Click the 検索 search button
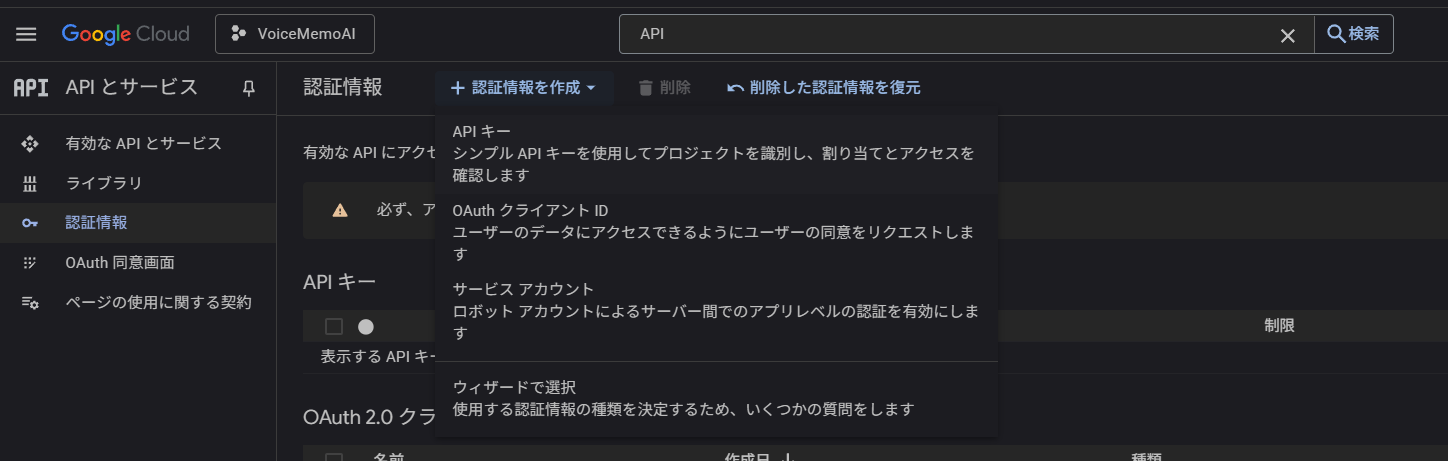Image resolution: width=1448 pixels, height=461 pixels. [x=1353, y=34]
